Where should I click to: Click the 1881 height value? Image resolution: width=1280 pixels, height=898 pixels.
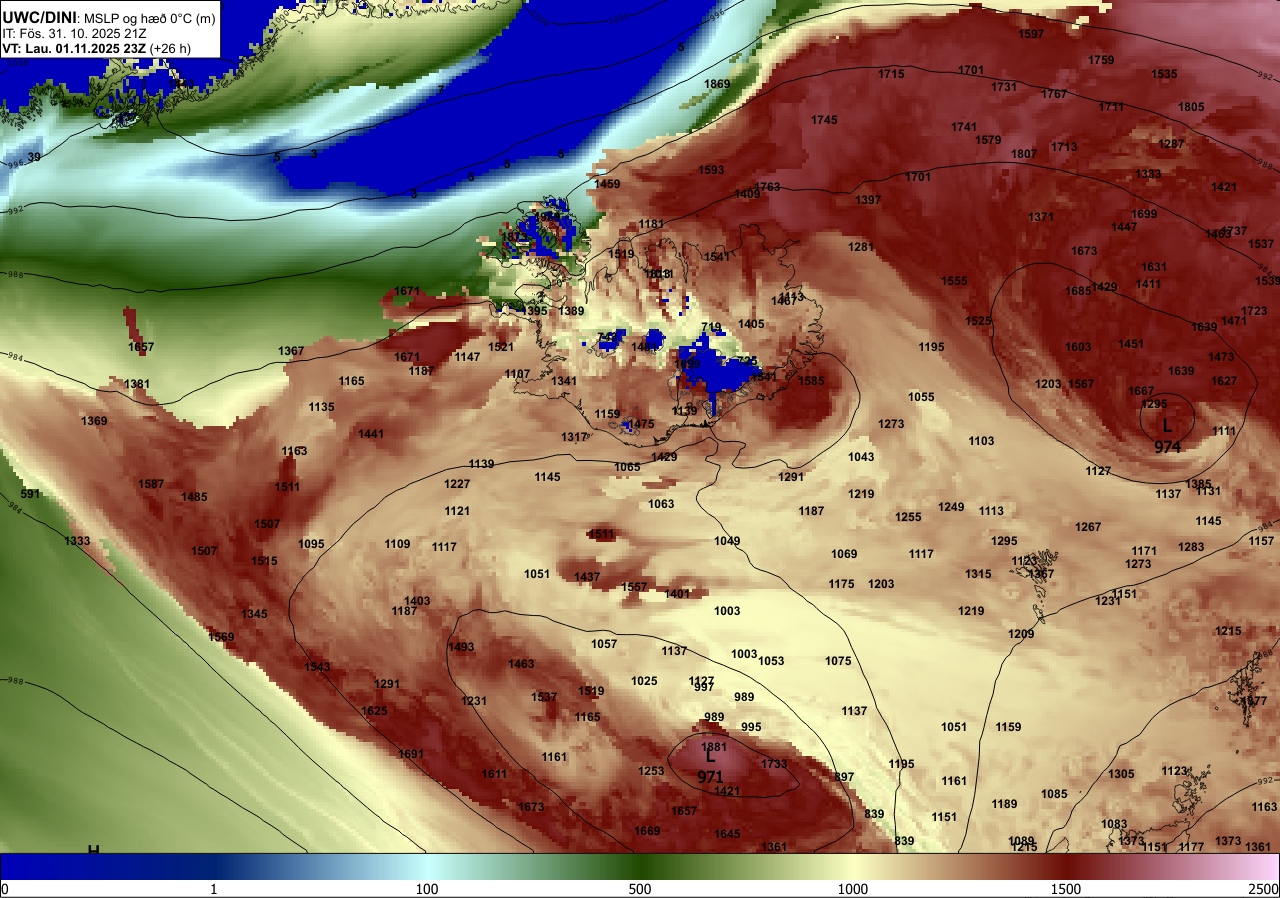(x=714, y=747)
